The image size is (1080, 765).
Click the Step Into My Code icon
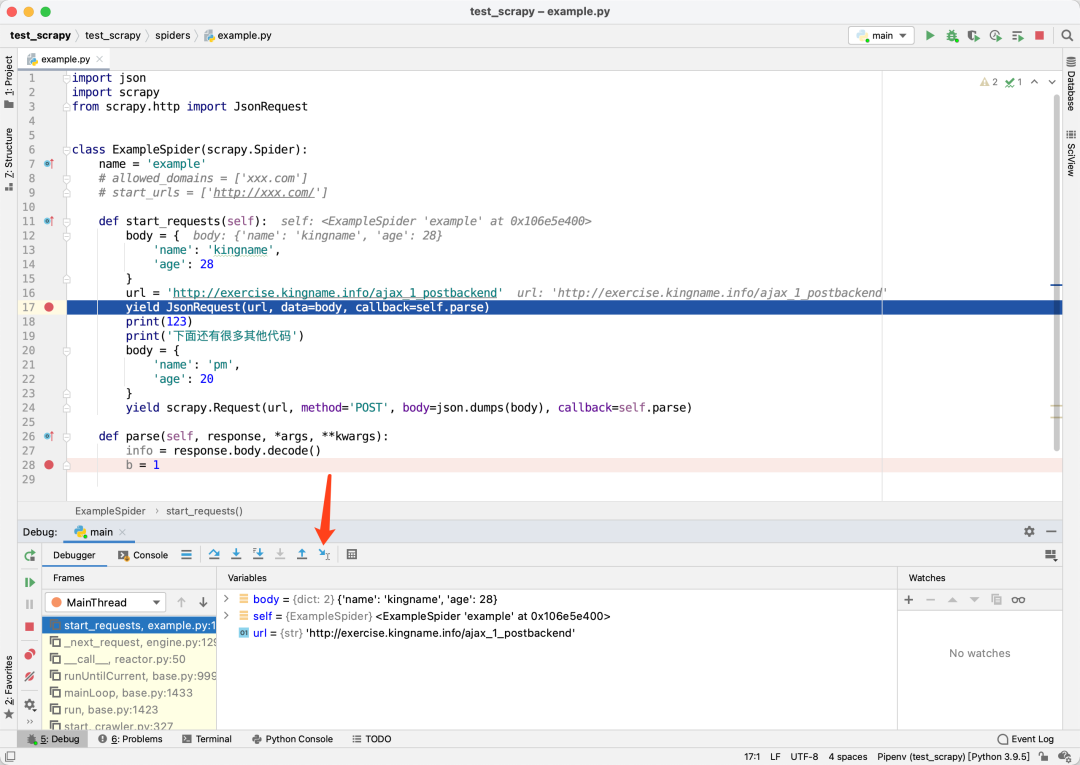pyautogui.click(x=258, y=554)
